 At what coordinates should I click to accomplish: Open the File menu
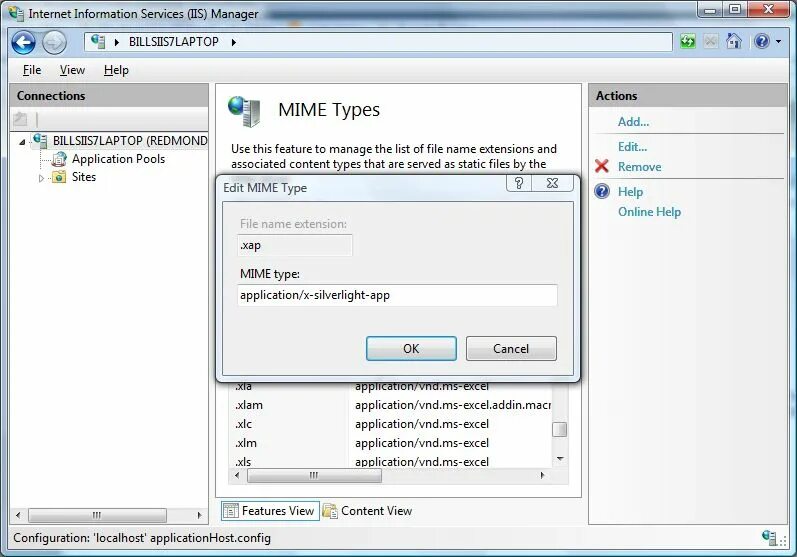(x=32, y=70)
